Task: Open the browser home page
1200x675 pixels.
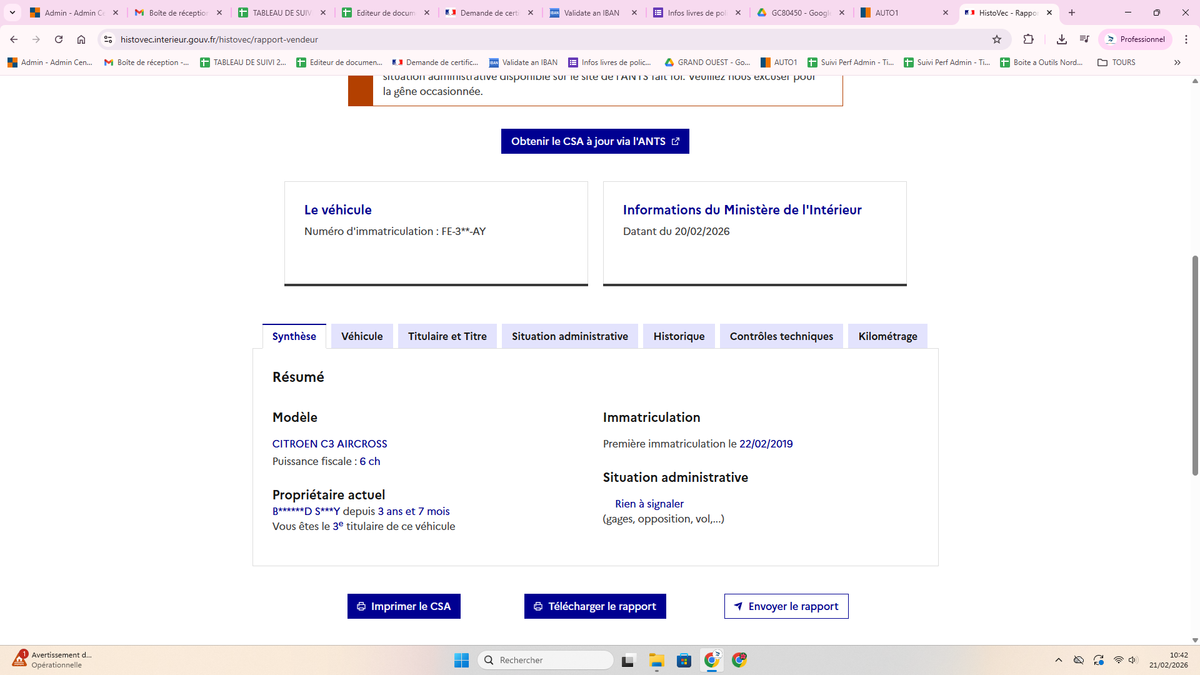Action: pos(81,39)
